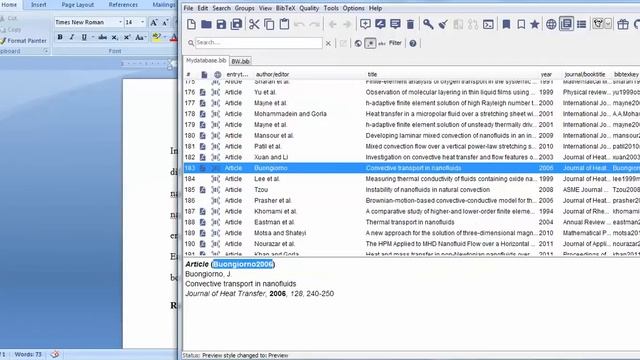This screenshot has height=360, width=640.
Task: Save the database using the floppy icon
Action: click(221, 24)
